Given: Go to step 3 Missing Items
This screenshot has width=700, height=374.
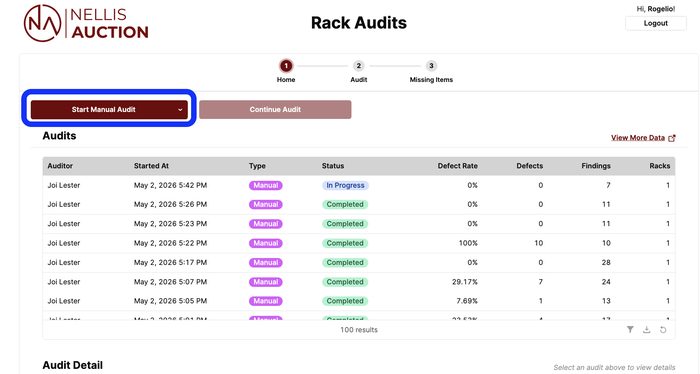Looking at the screenshot, I should point(431,71).
